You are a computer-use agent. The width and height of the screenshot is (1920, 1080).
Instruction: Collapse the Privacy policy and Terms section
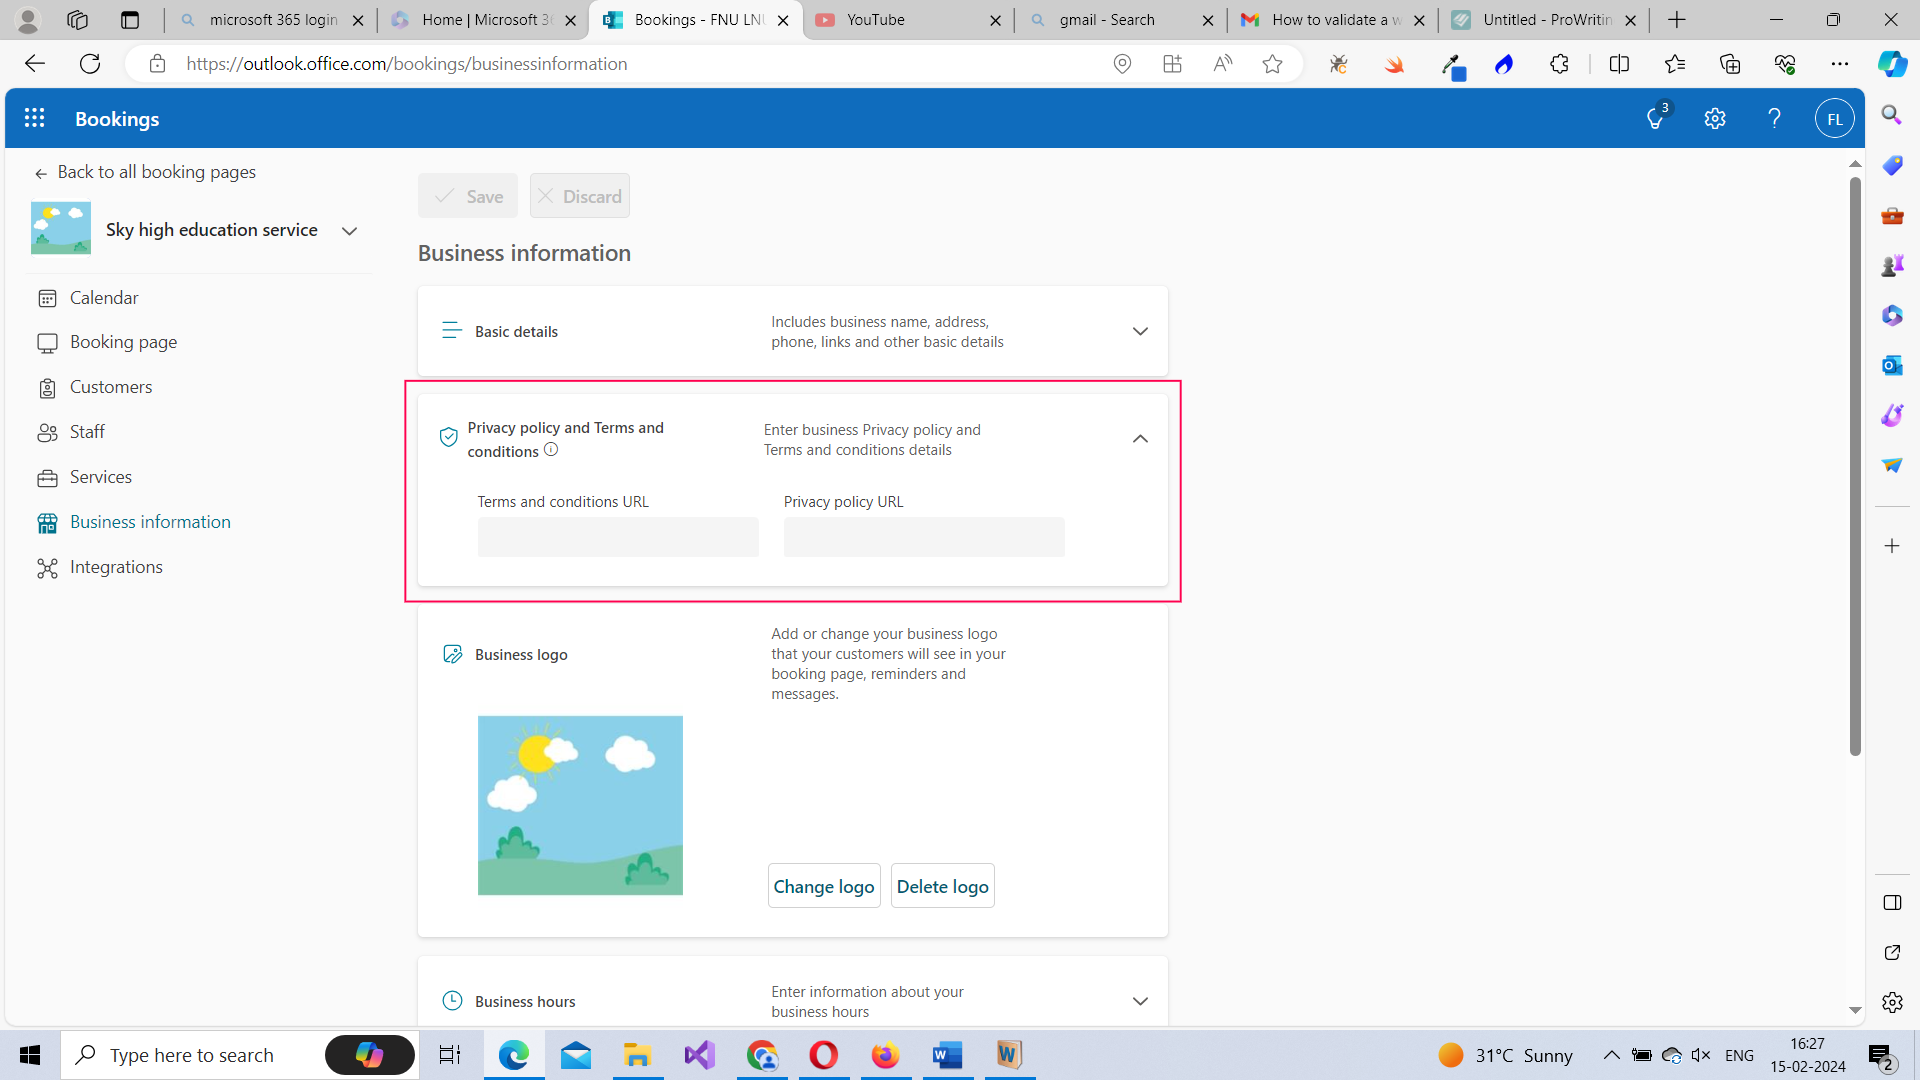[x=1140, y=439]
